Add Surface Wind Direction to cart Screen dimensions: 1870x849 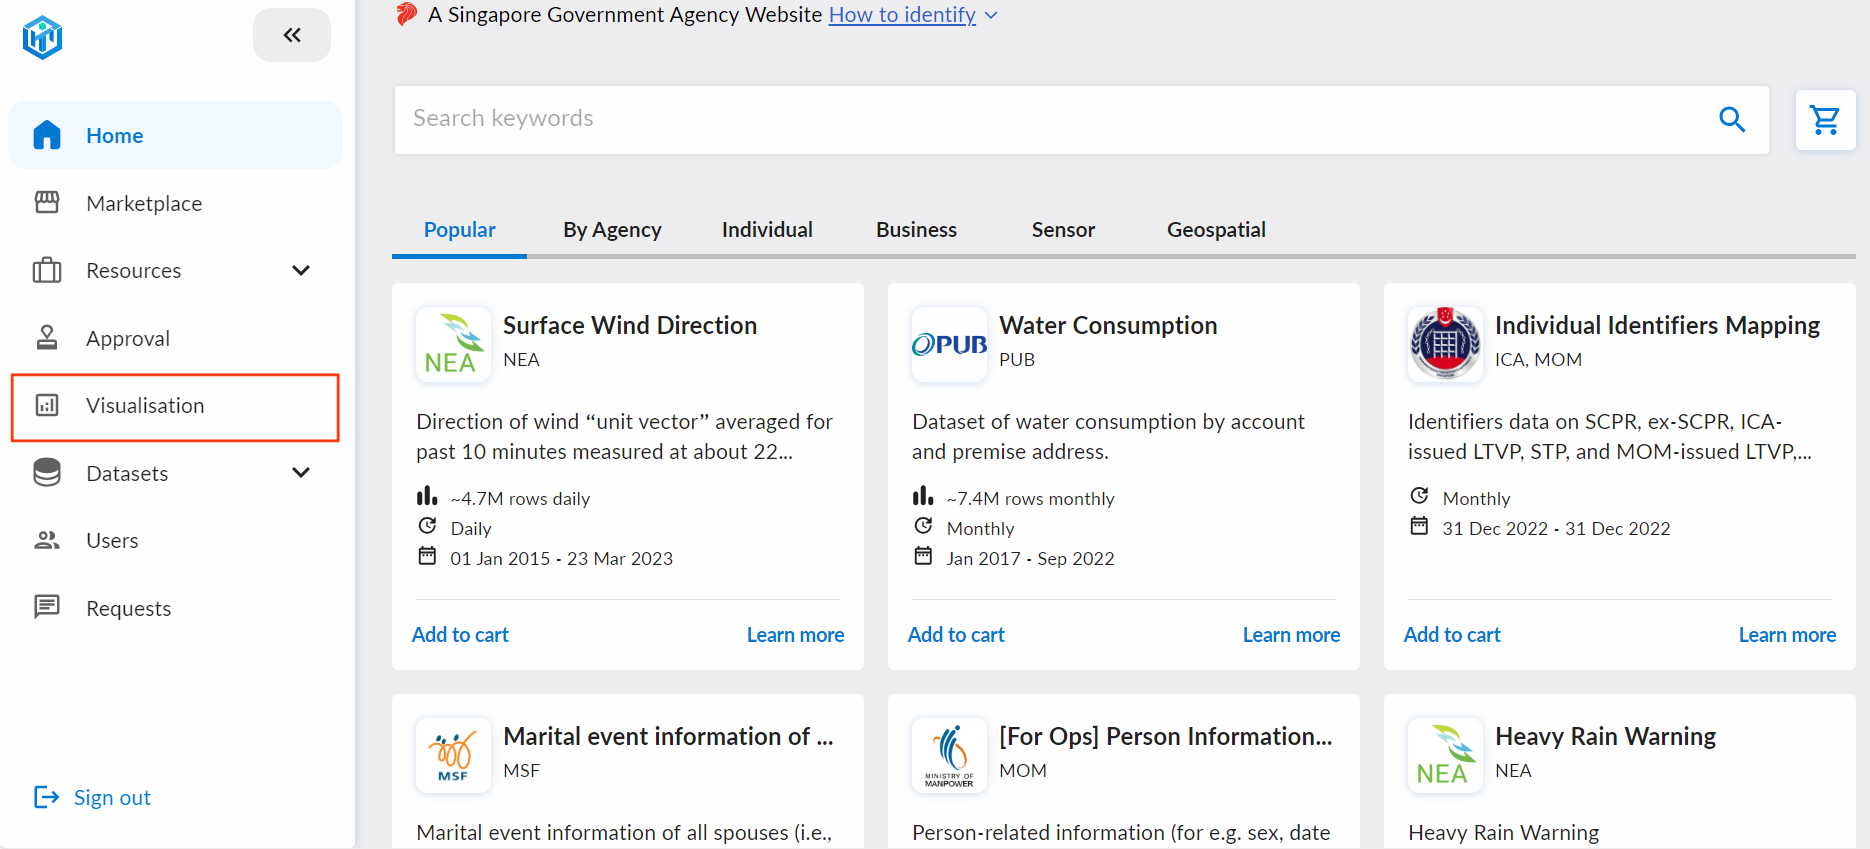(x=460, y=635)
